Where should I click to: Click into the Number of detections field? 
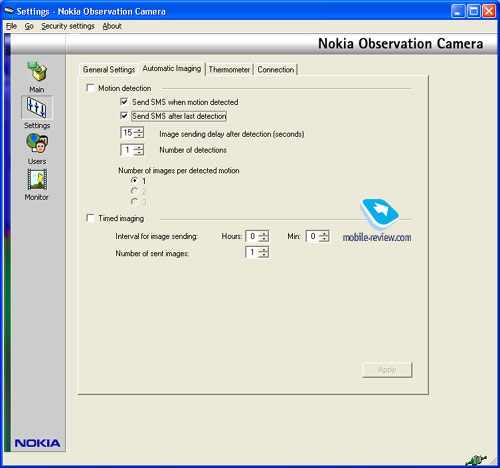point(128,150)
